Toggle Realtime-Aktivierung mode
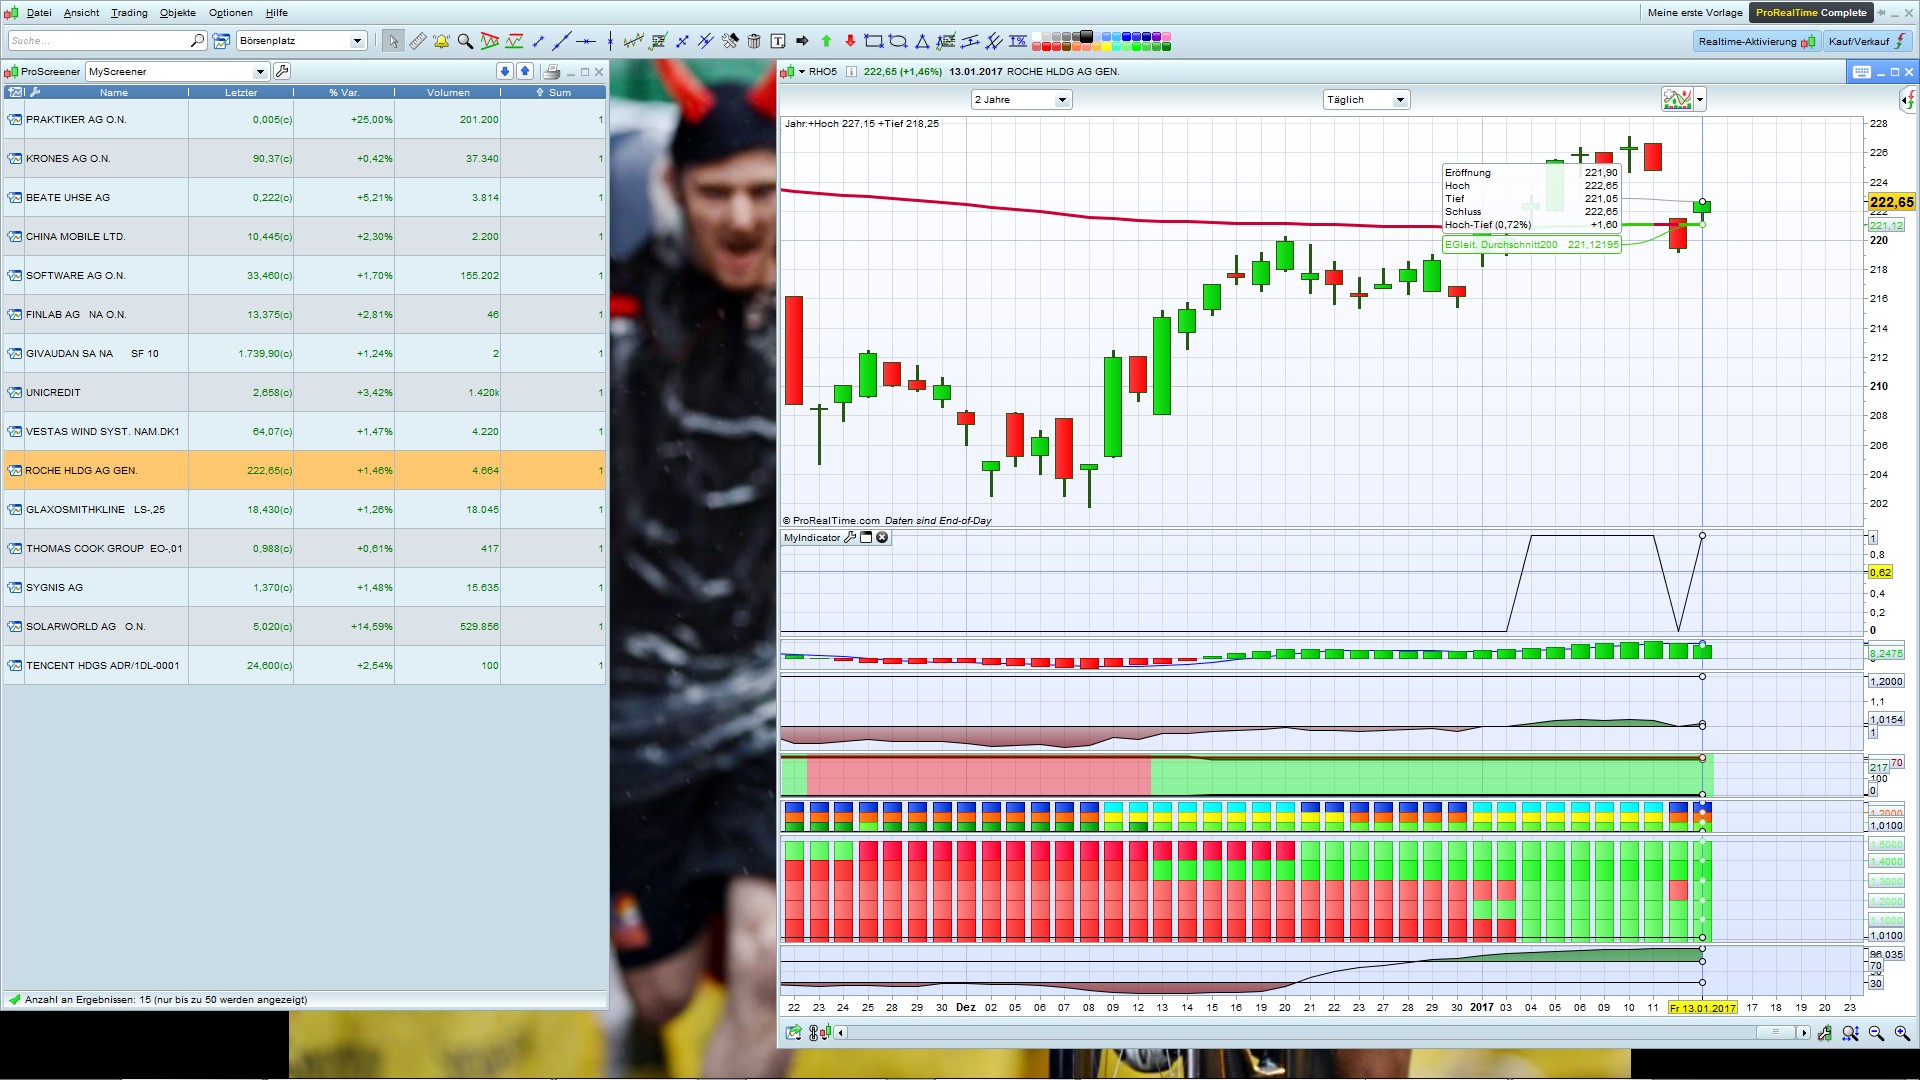This screenshot has height=1080, width=1920. pos(1756,41)
